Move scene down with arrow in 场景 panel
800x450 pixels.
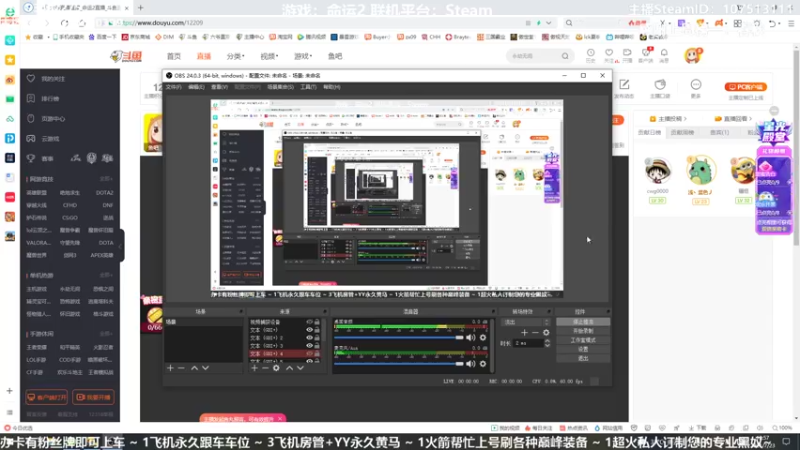tap(205, 368)
